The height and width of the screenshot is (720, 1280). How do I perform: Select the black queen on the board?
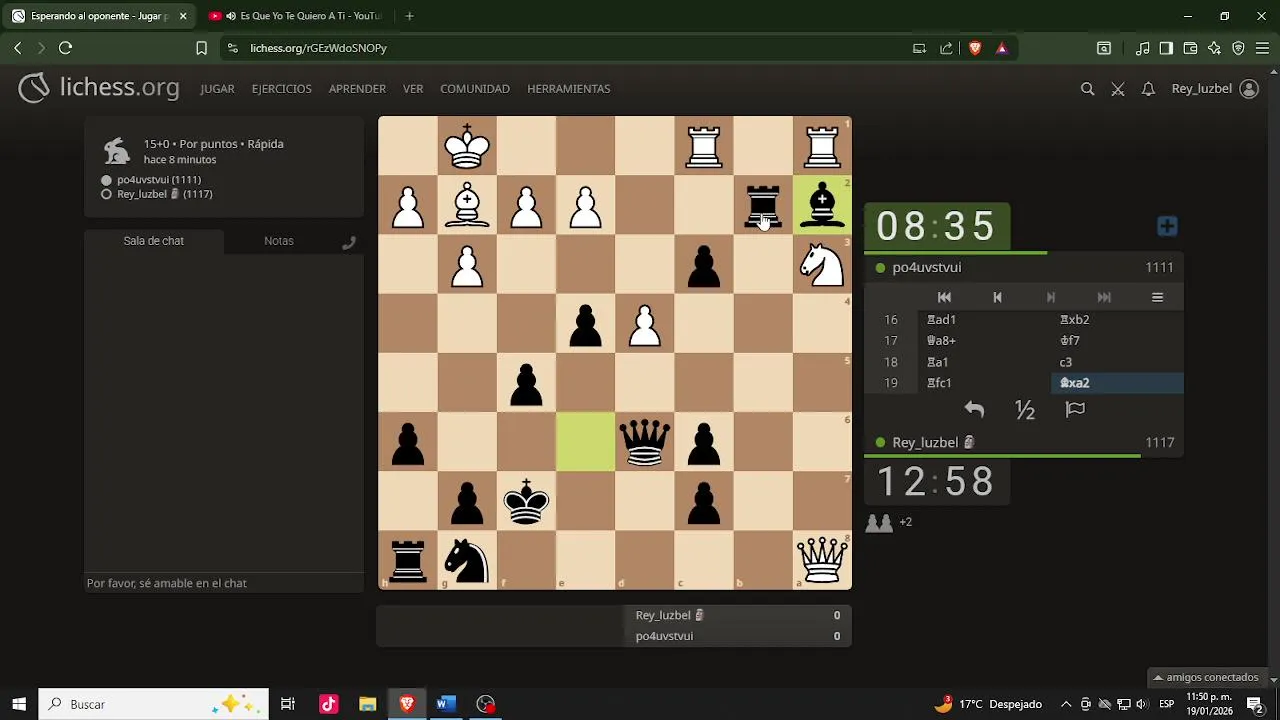pos(645,442)
